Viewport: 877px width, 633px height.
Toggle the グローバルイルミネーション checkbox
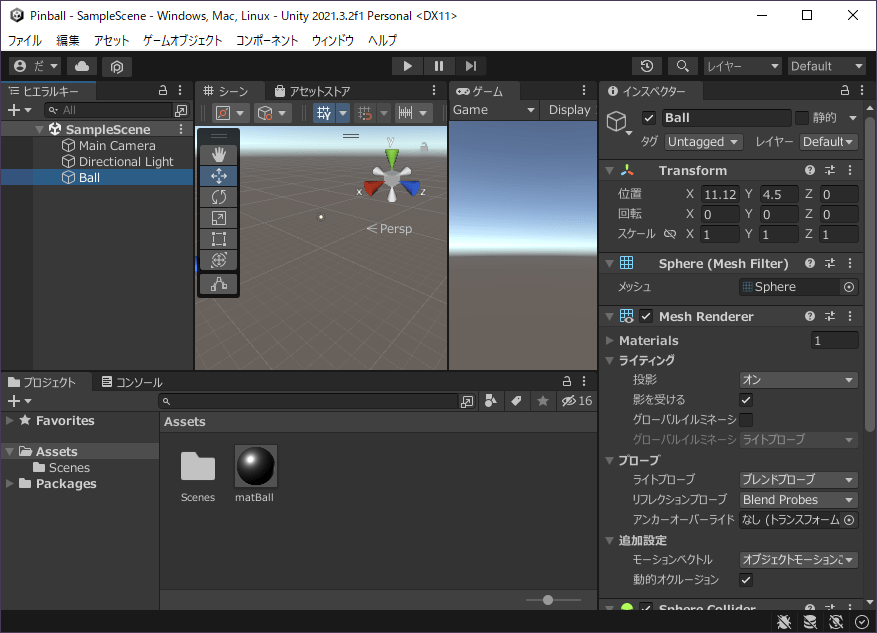pos(746,419)
